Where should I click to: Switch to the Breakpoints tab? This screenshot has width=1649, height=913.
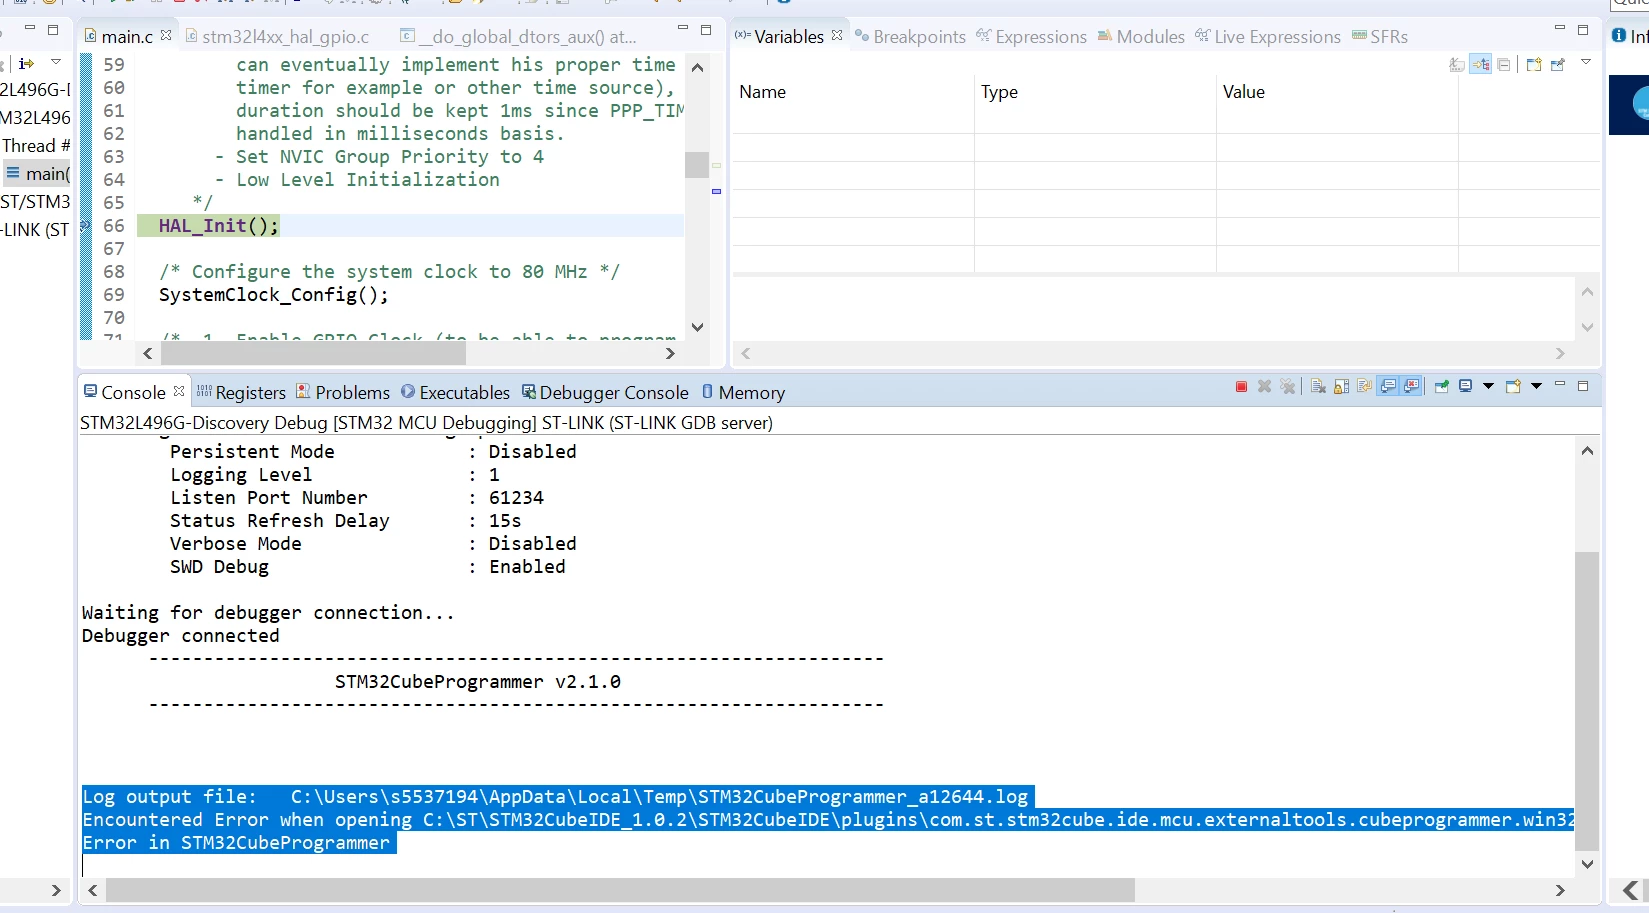coord(910,37)
